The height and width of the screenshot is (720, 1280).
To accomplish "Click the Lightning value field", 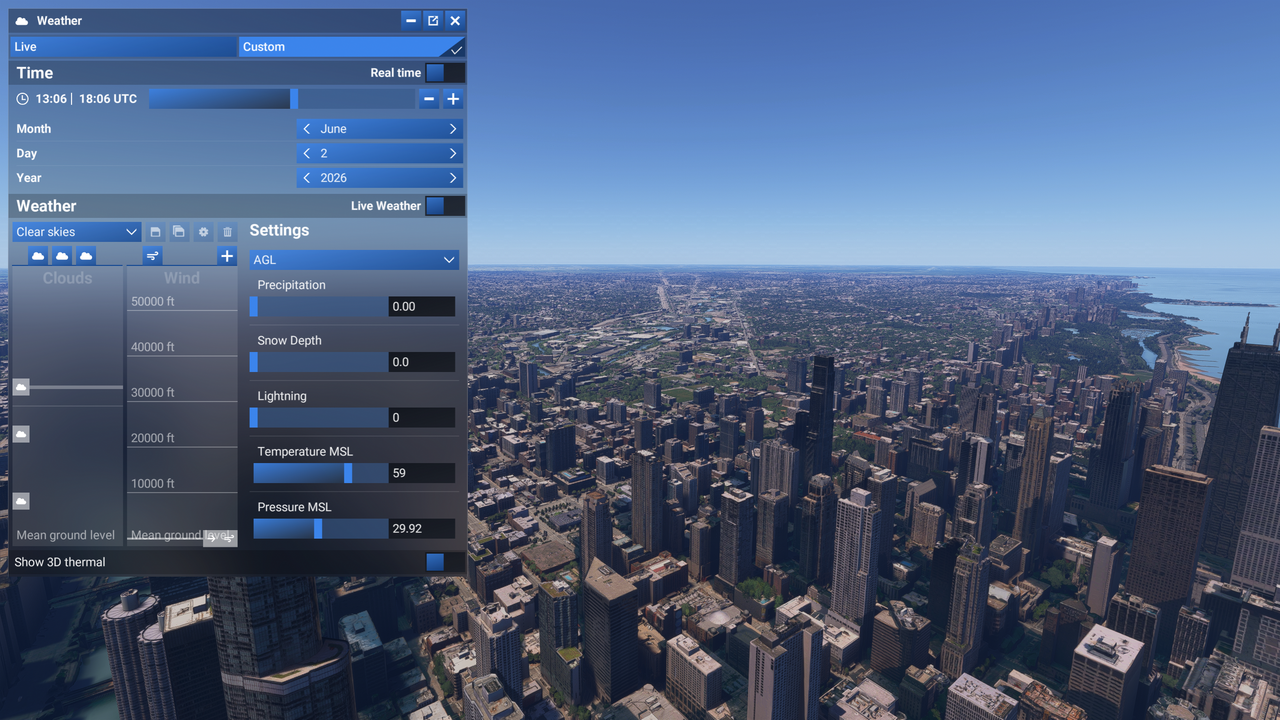I will point(422,418).
